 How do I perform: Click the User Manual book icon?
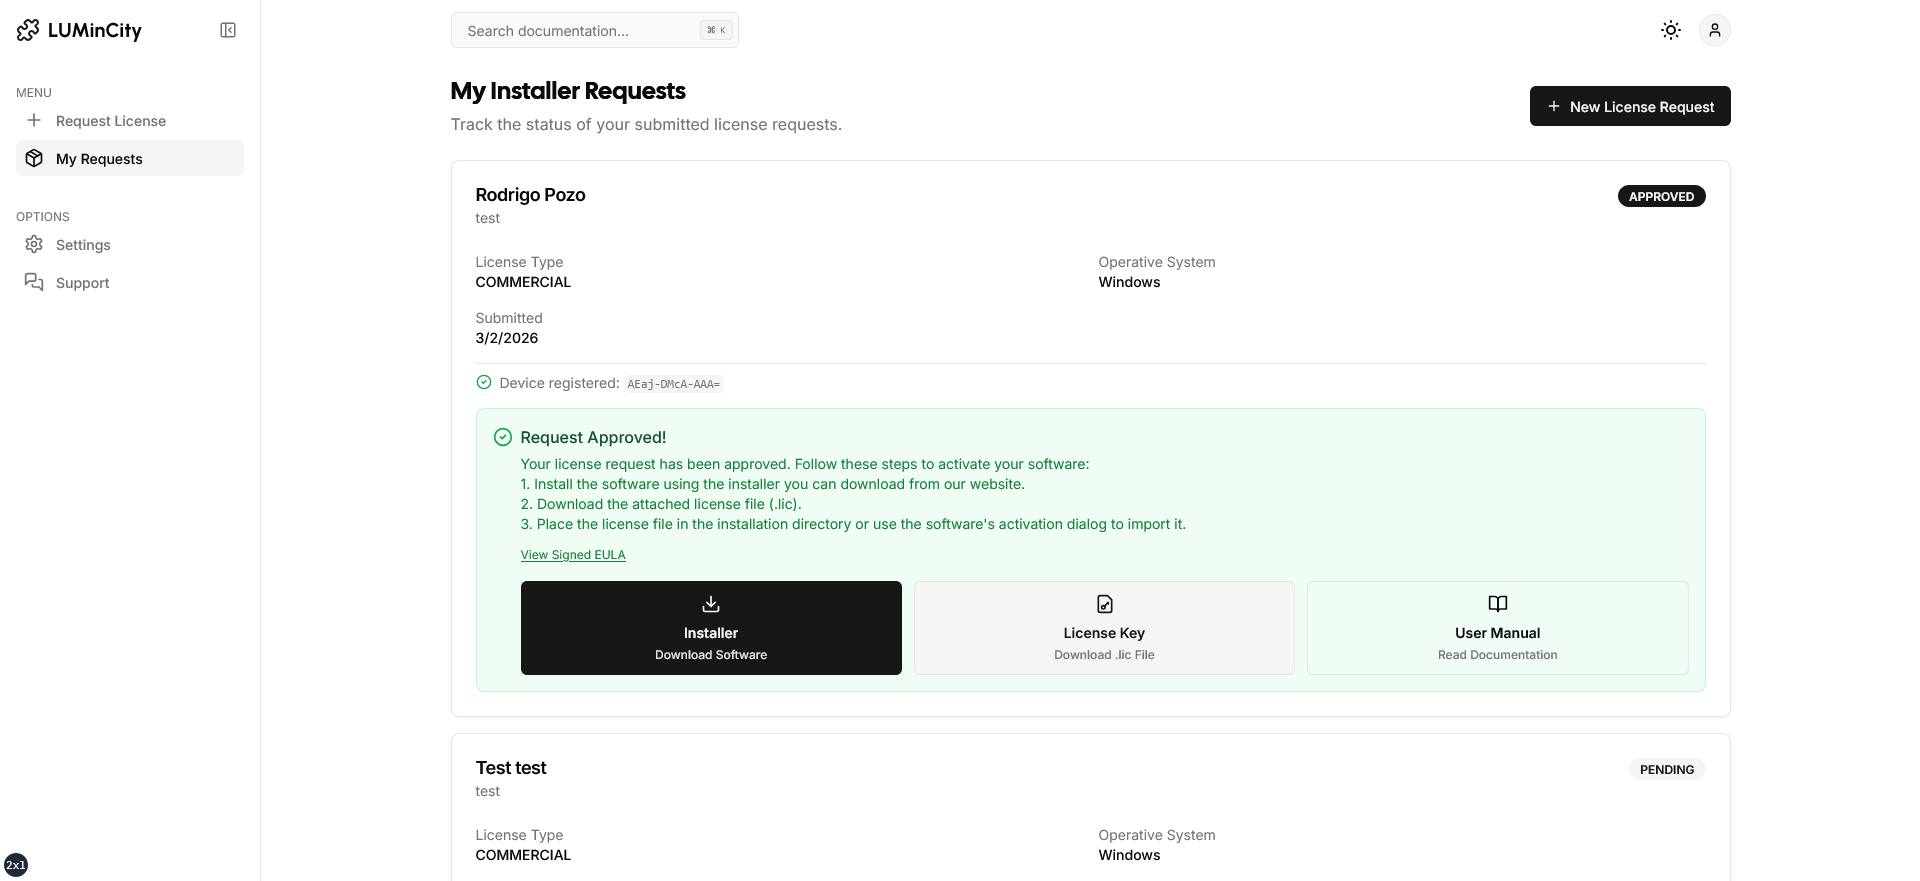pos(1497,604)
